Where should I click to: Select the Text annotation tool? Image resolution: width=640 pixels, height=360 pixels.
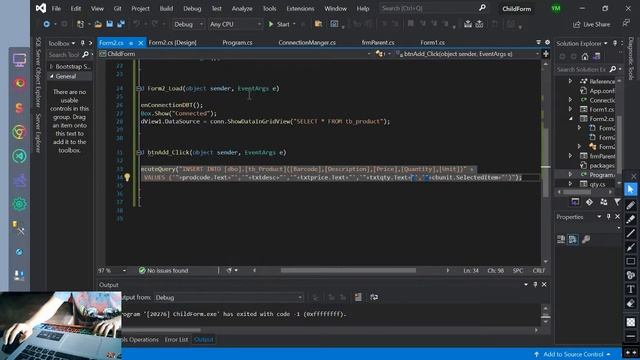(631, 289)
